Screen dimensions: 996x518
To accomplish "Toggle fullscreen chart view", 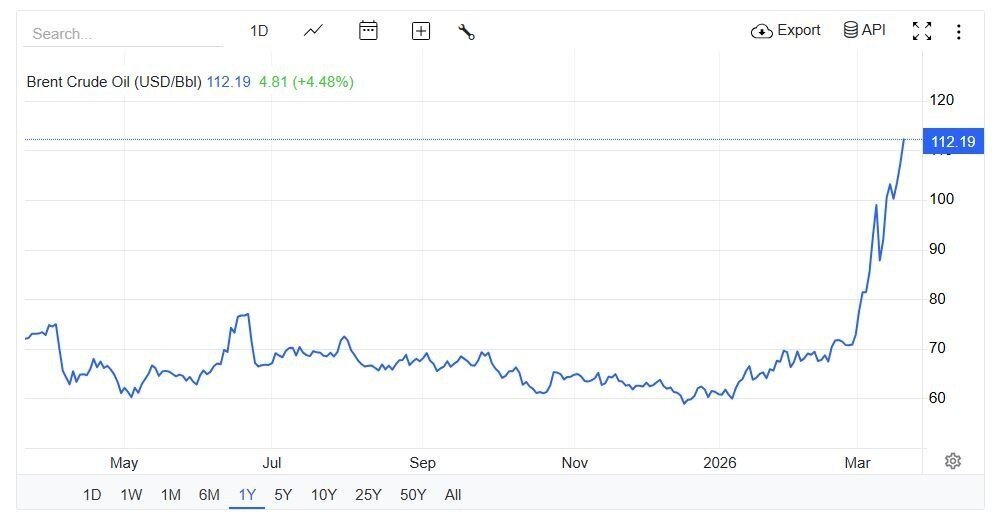I will click(x=922, y=31).
